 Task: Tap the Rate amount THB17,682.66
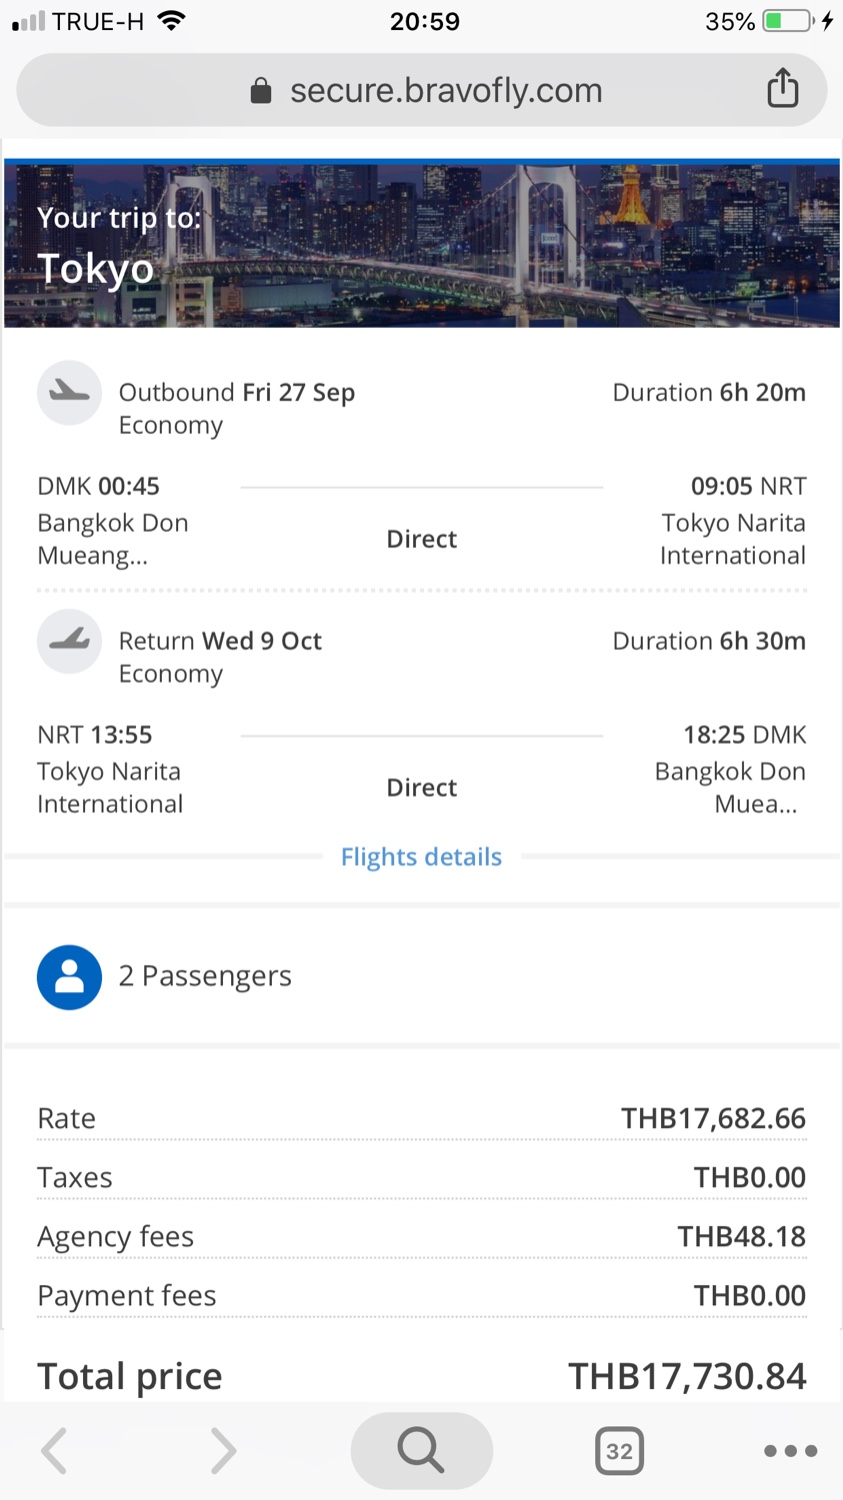point(713,1118)
